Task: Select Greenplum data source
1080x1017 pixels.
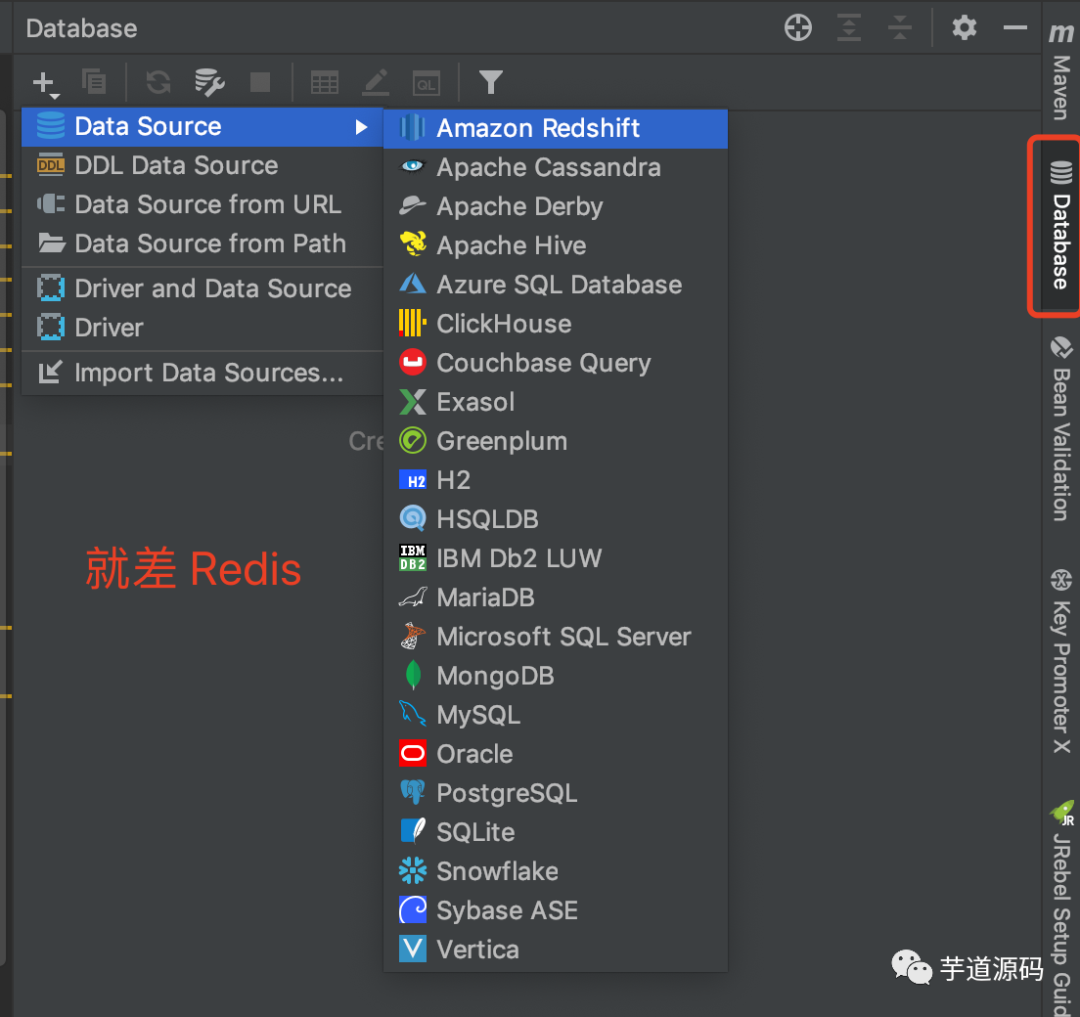Action: [555, 441]
